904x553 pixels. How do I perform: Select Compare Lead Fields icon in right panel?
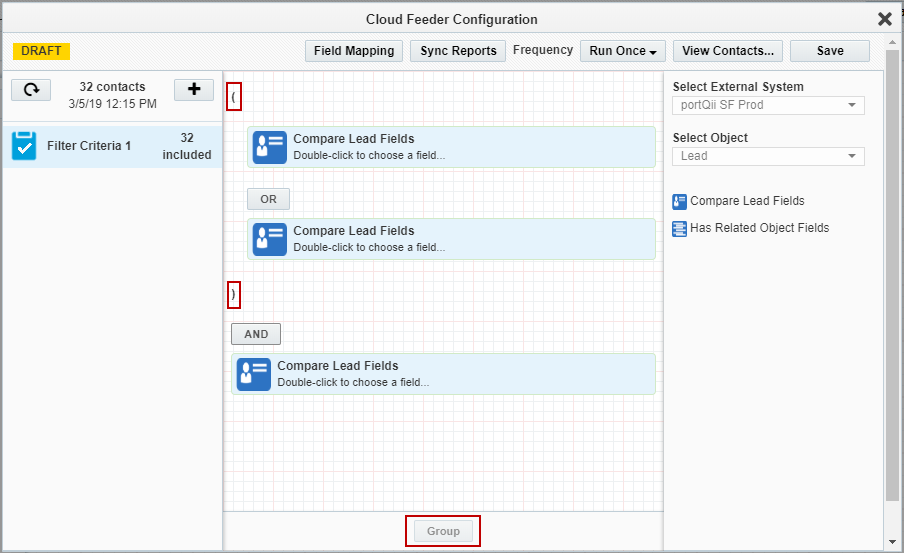(x=680, y=201)
